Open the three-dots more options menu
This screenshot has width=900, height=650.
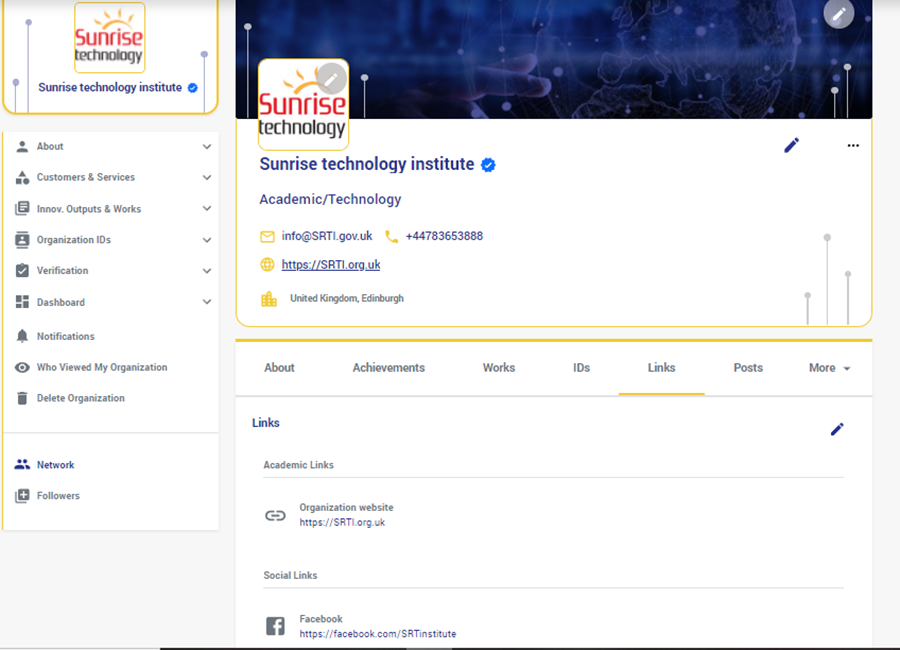(853, 145)
